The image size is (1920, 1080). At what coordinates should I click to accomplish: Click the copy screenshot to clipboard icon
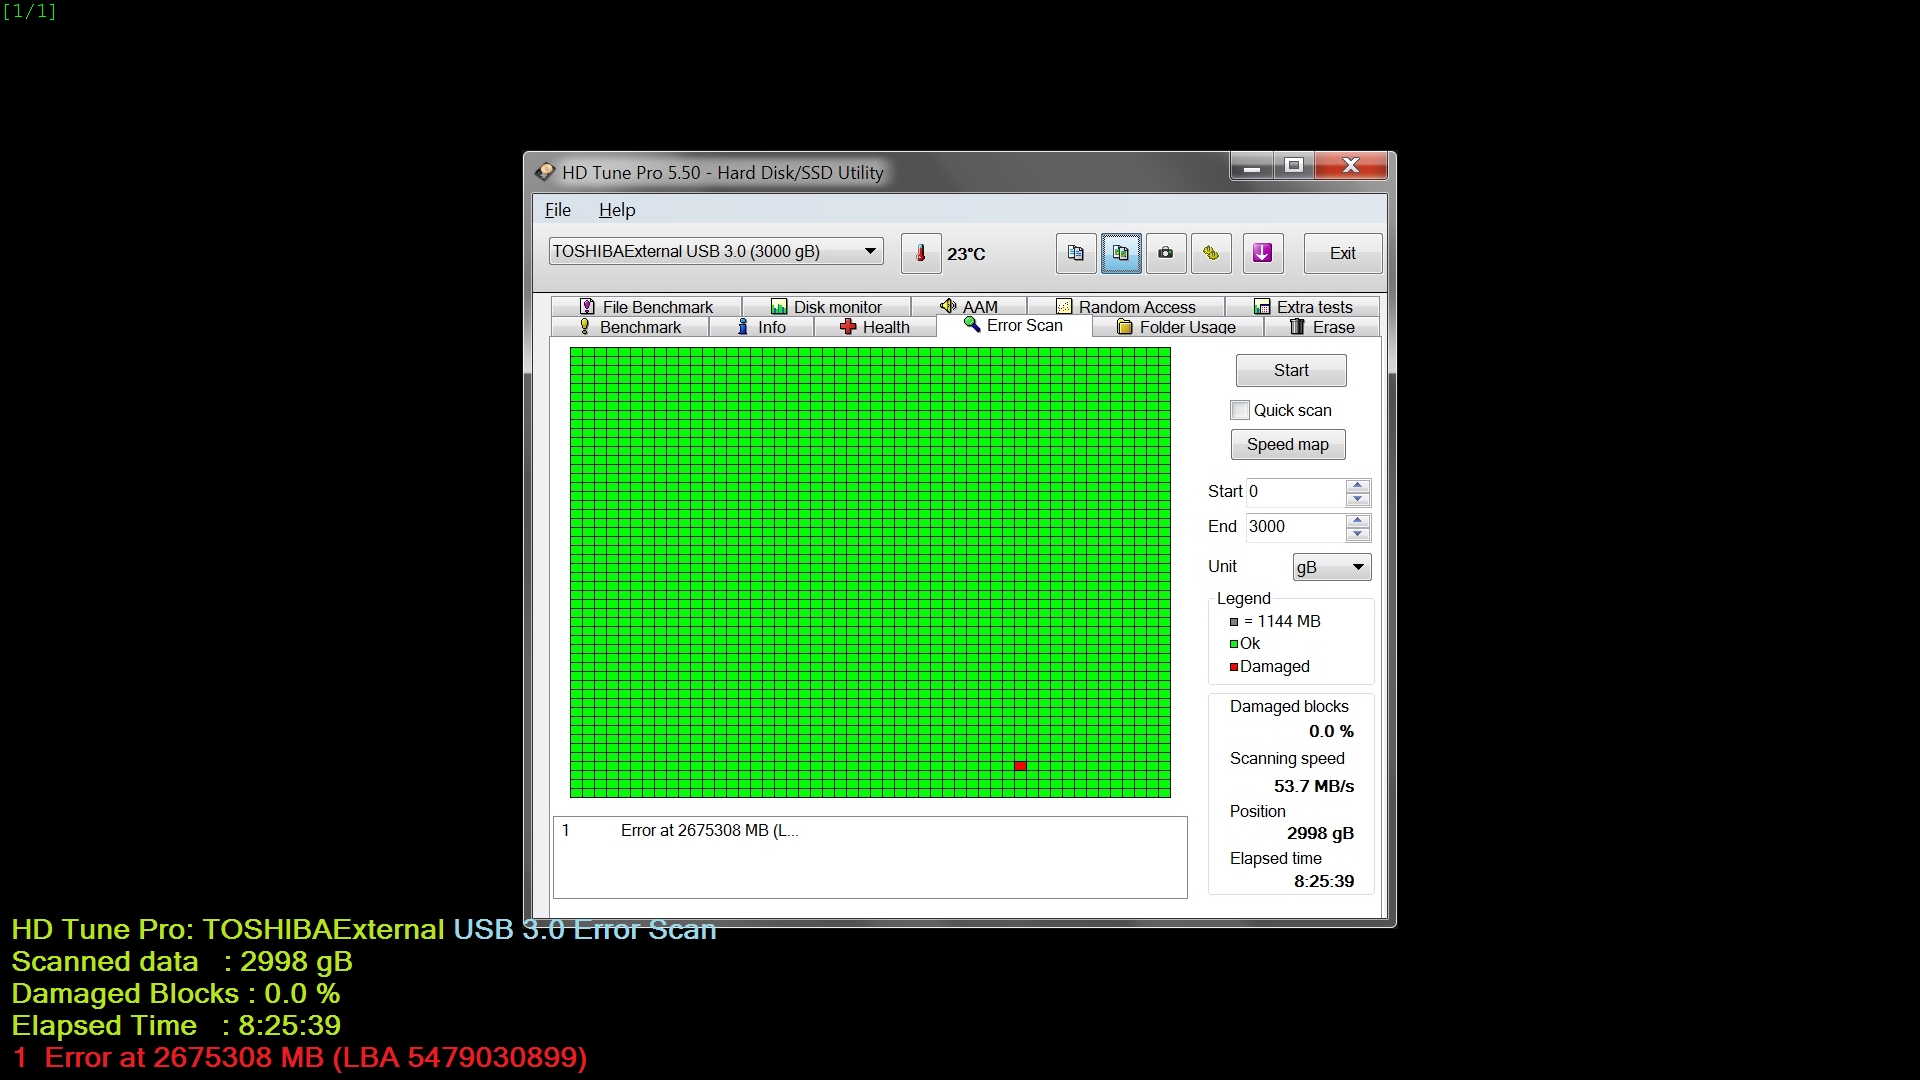(x=1120, y=253)
